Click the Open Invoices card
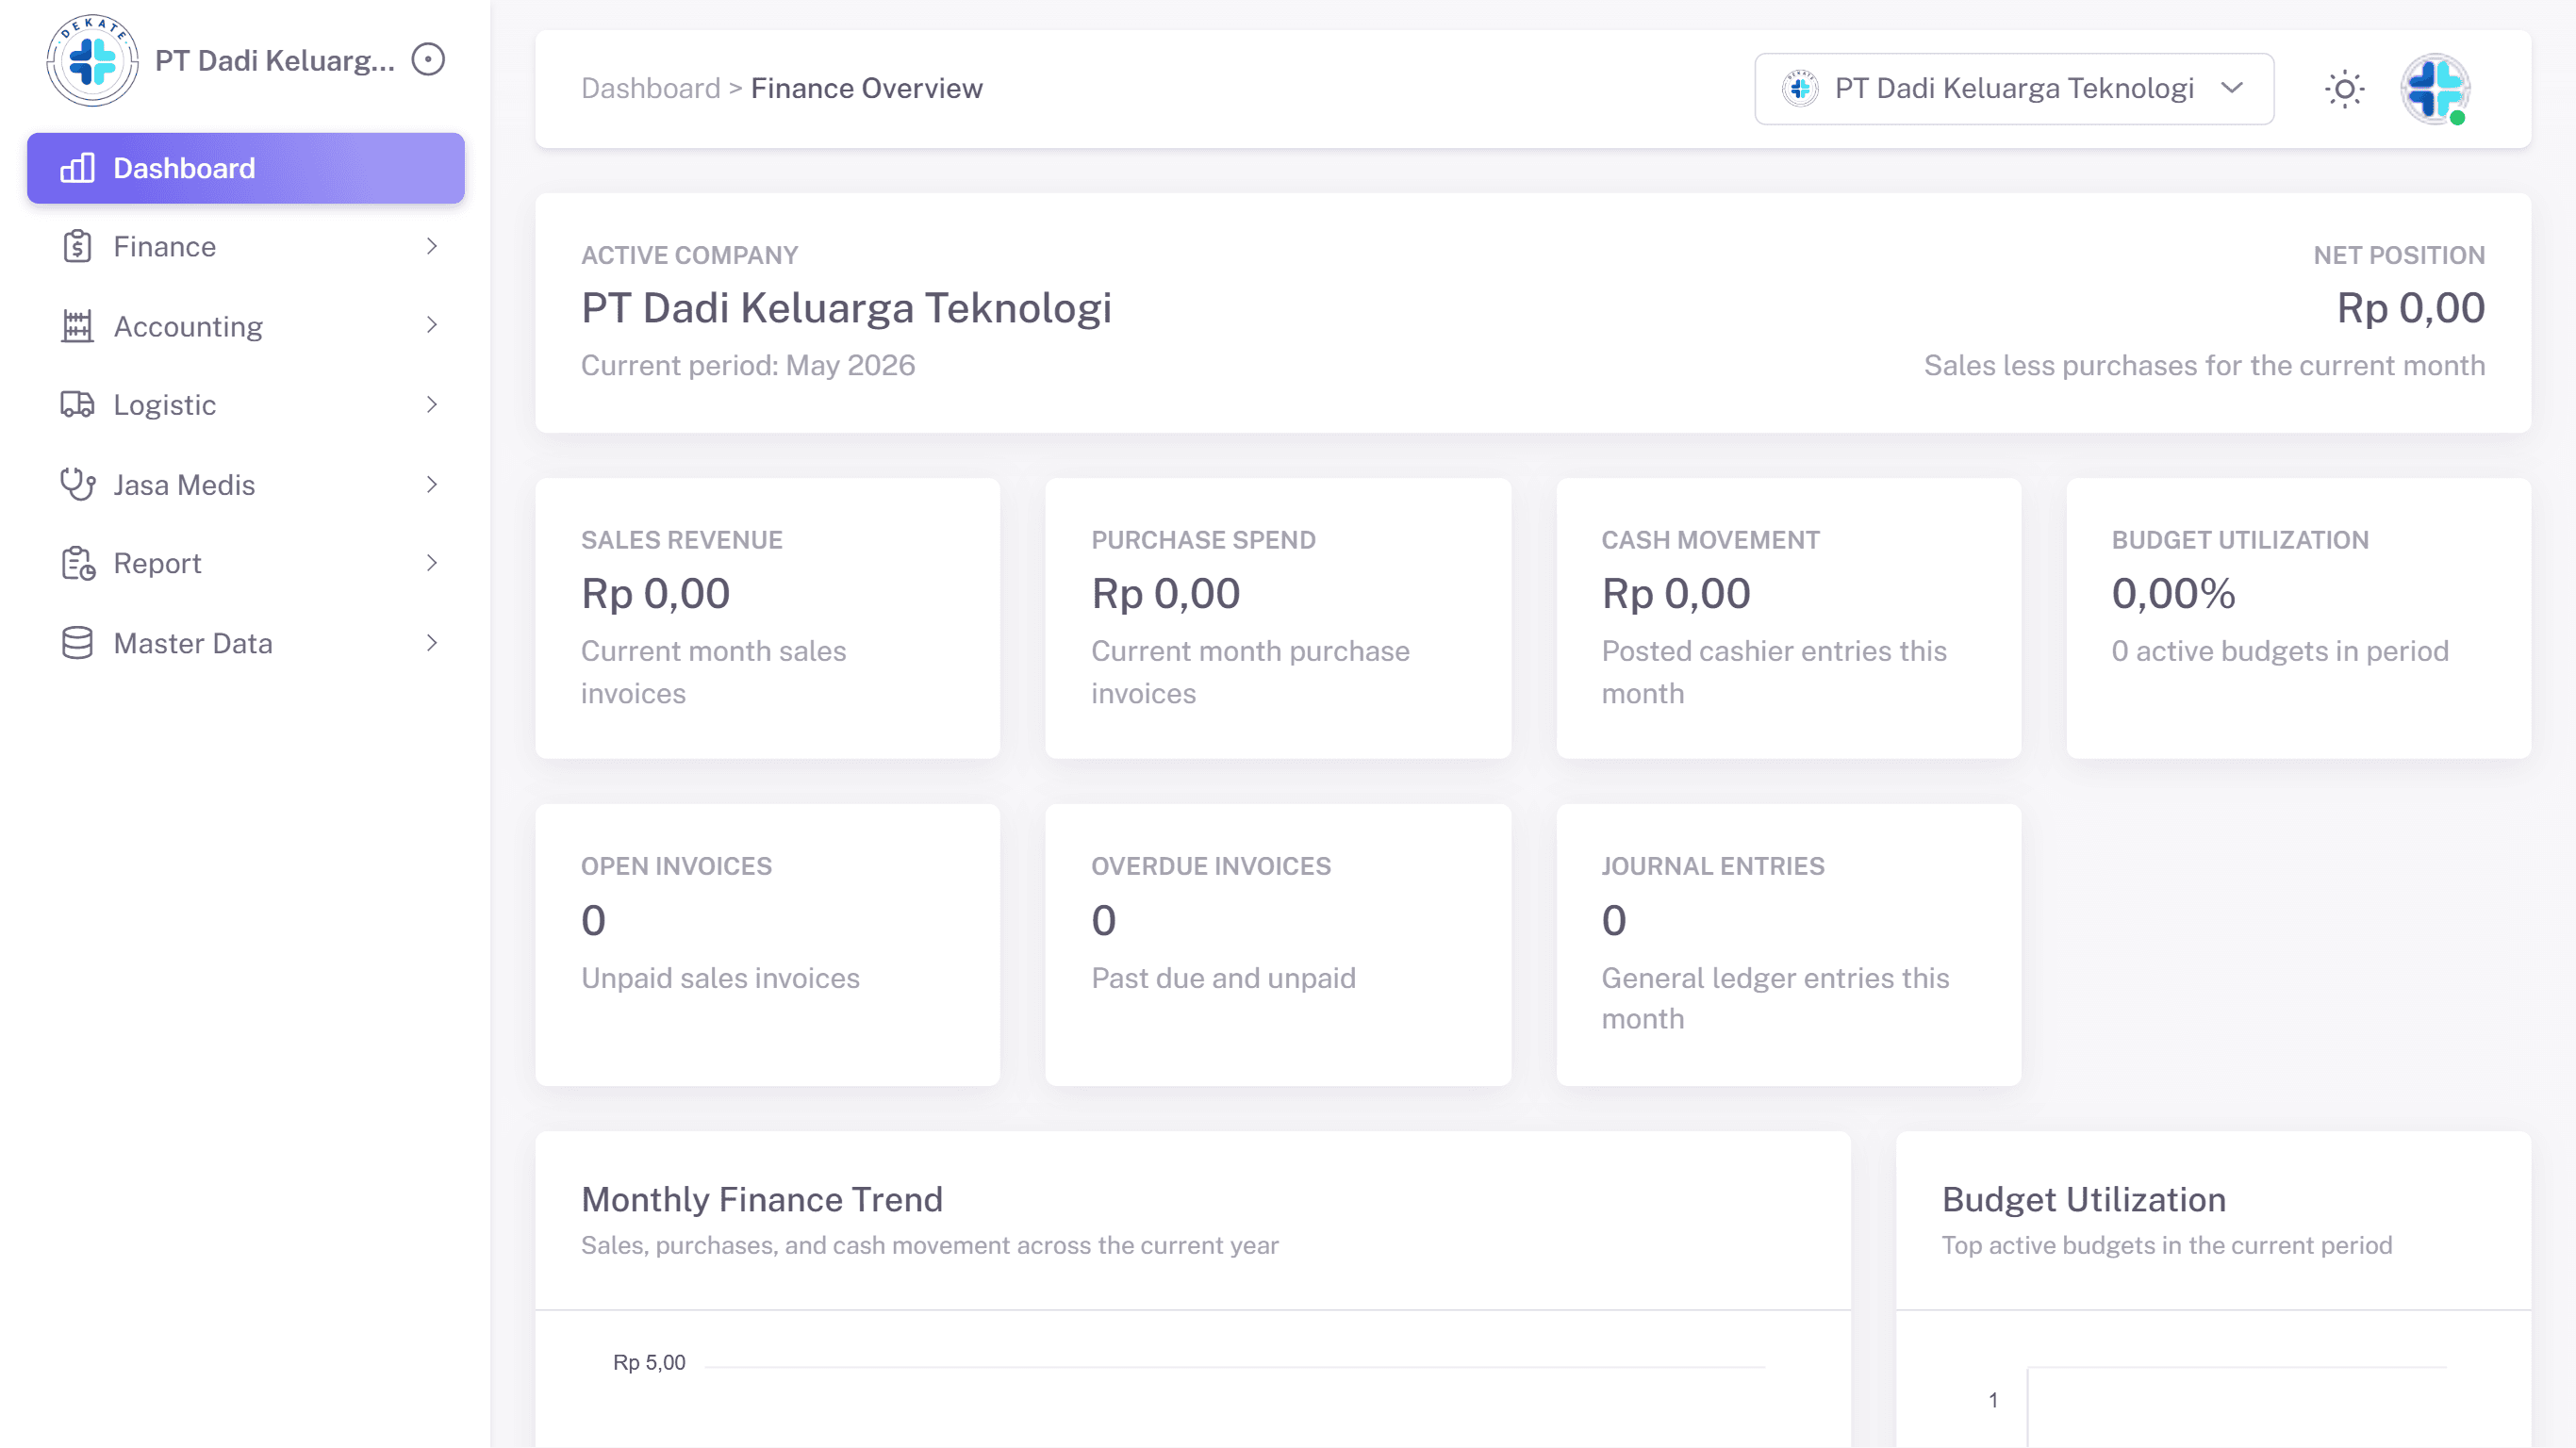2576x1448 pixels. 767,945
